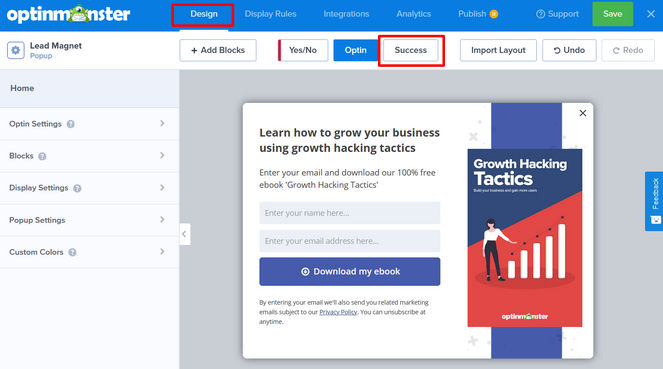
Task: Select the Optin view
Action: 355,50
